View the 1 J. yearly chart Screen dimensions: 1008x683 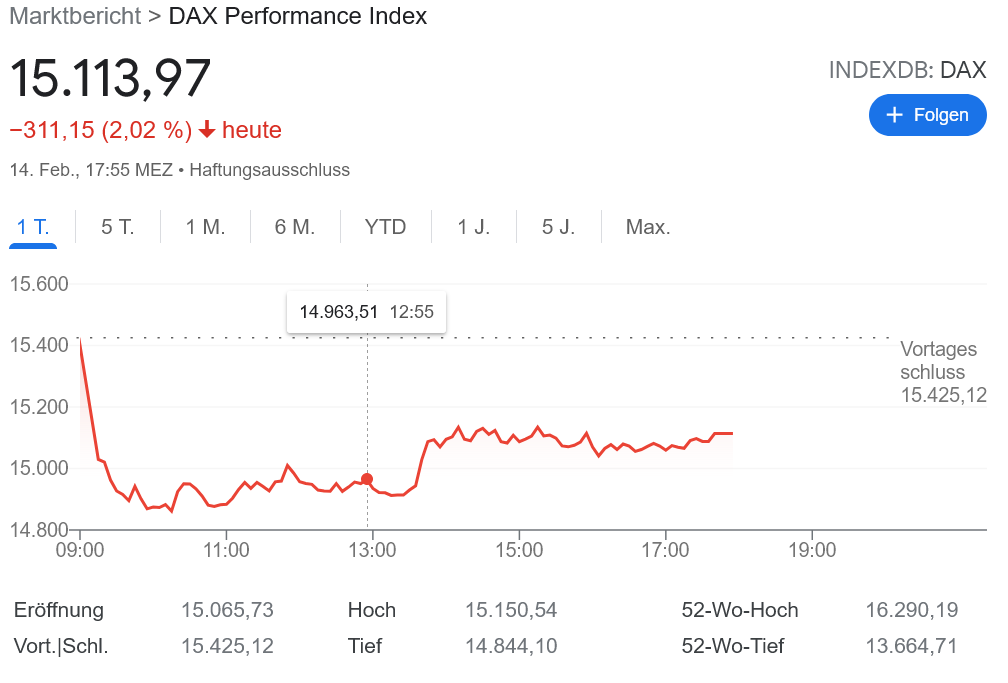coord(473,227)
